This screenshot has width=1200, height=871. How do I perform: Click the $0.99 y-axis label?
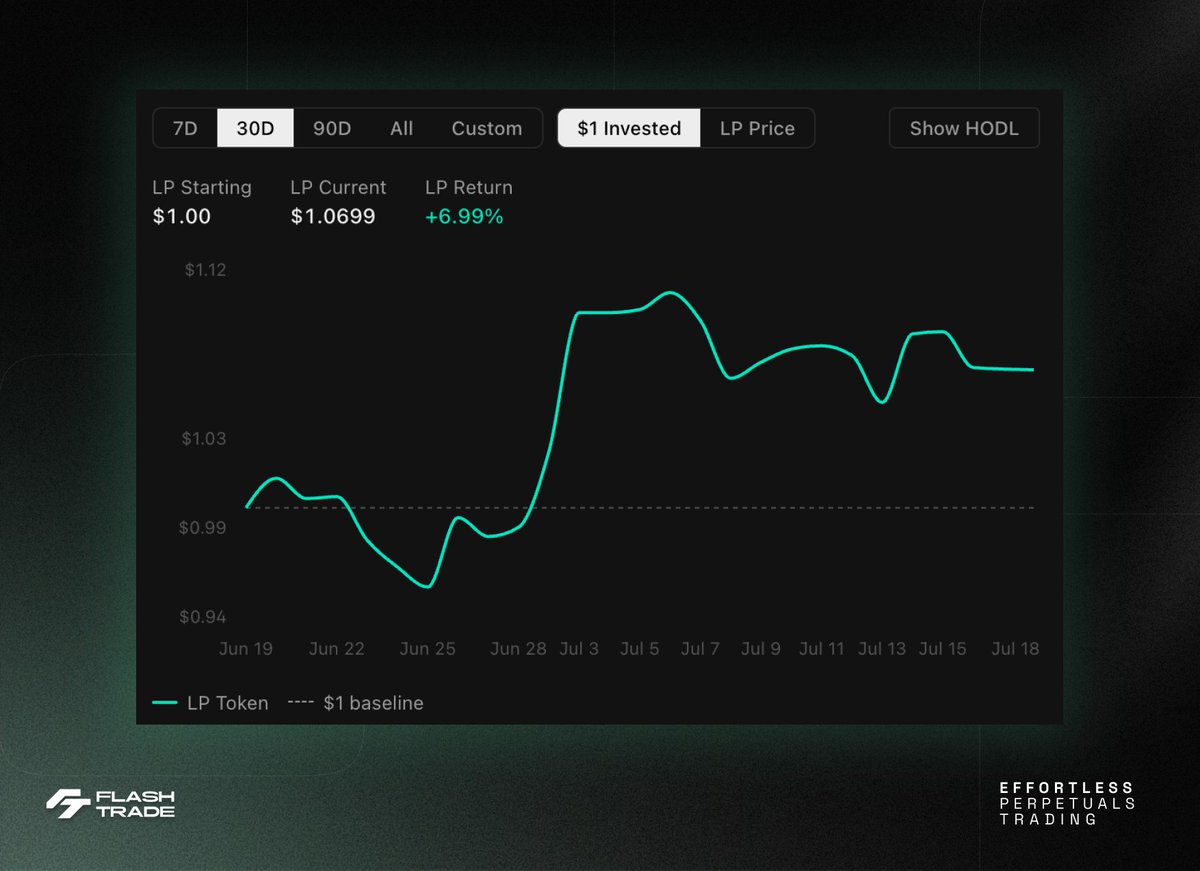[204, 527]
